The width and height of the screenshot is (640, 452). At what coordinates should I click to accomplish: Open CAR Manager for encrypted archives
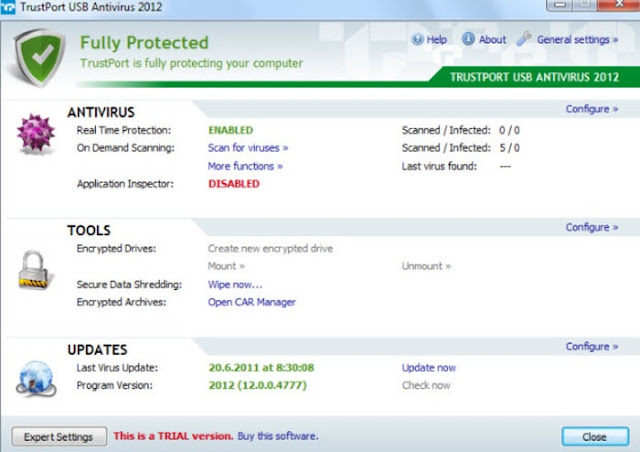pyautogui.click(x=251, y=302)
